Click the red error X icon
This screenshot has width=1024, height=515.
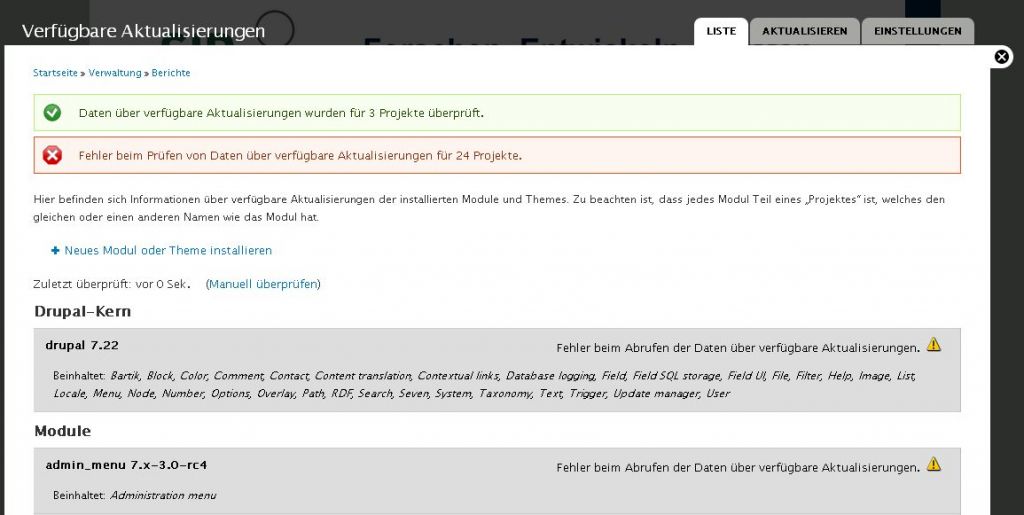point(53,155)
